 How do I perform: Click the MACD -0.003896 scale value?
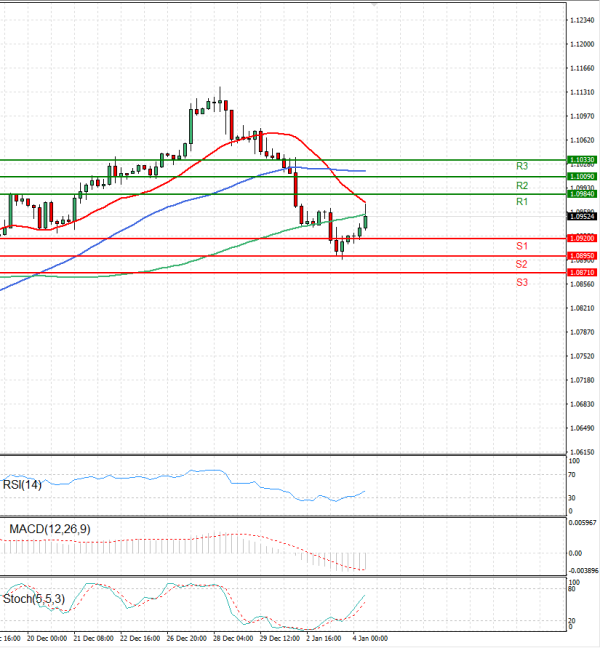point(583,571)
